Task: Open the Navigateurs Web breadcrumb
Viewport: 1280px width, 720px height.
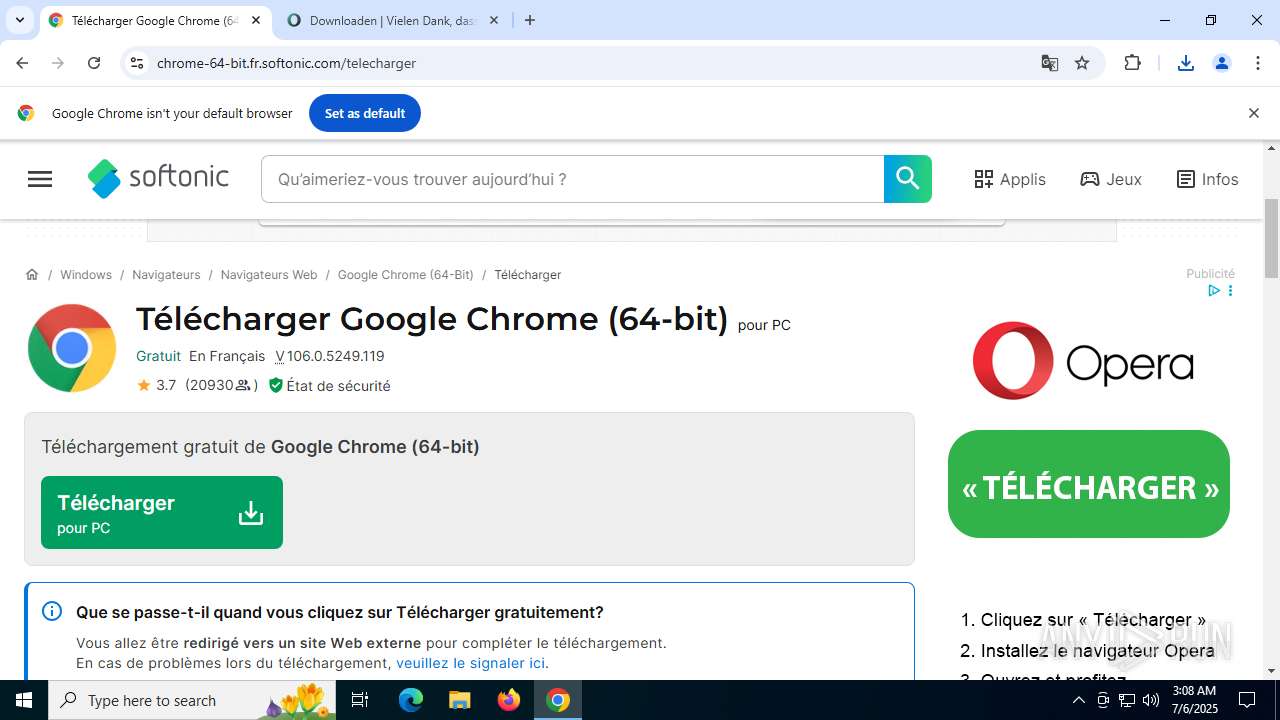Action: (x=269, y=274)
